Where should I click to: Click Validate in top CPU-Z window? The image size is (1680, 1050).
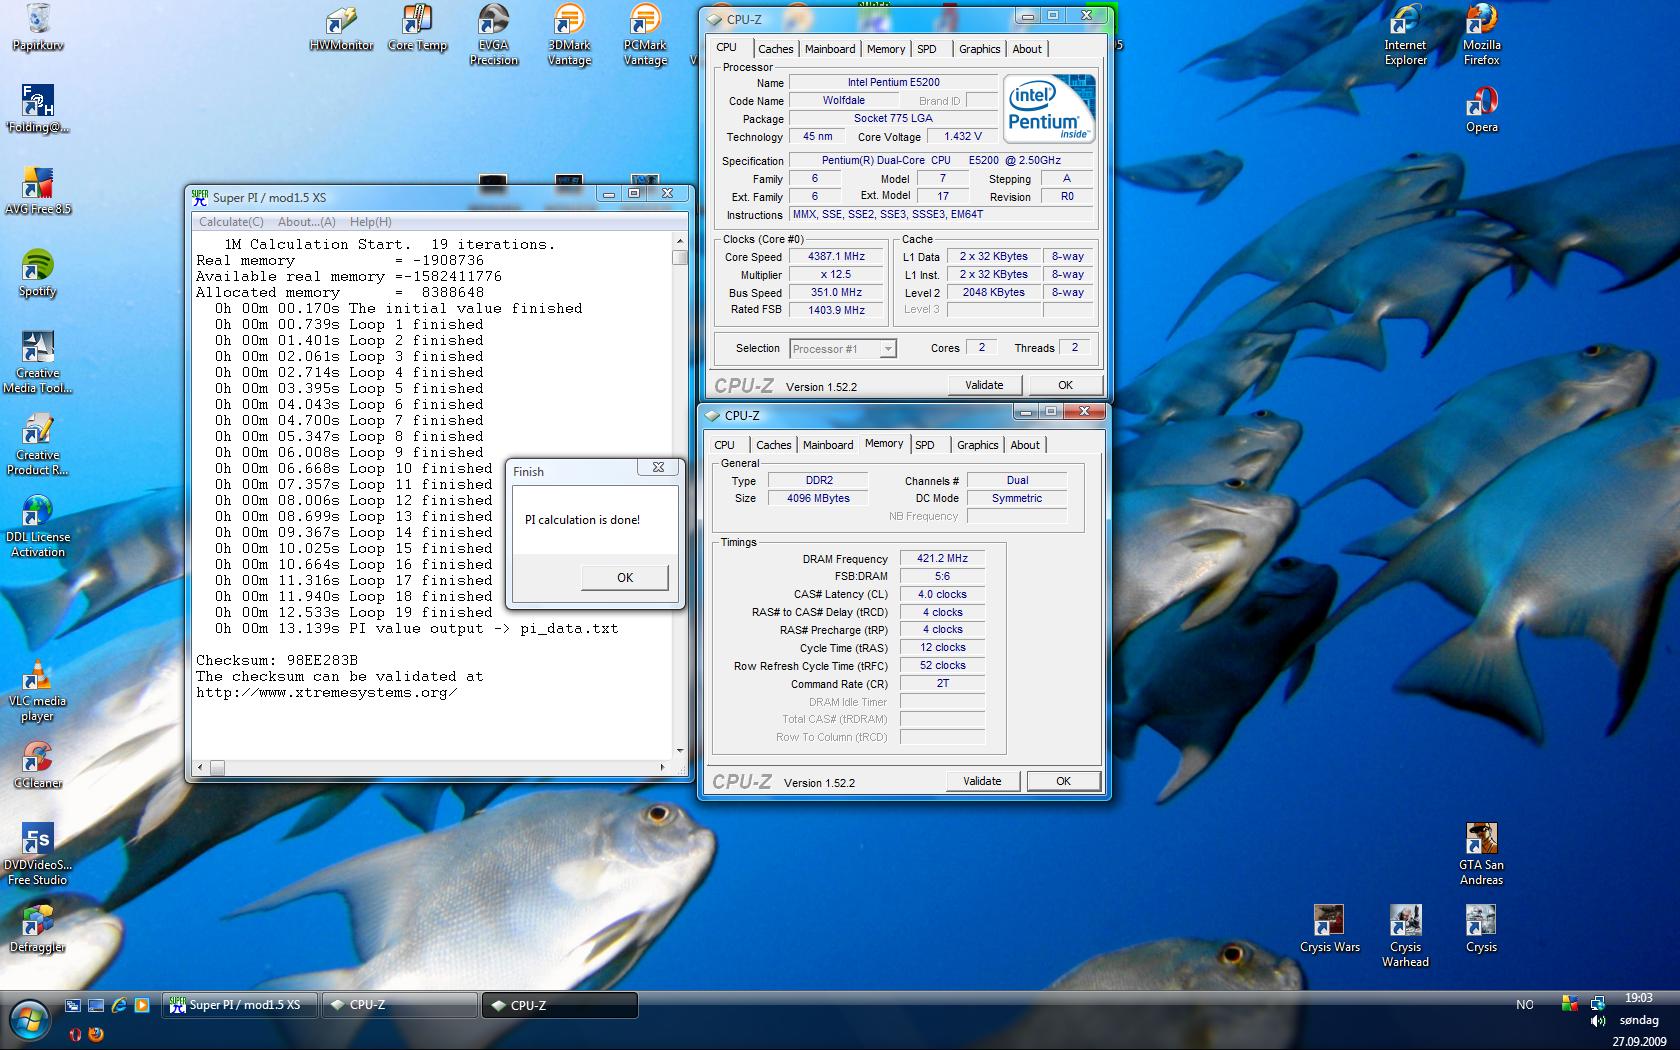tap(984, 385)
